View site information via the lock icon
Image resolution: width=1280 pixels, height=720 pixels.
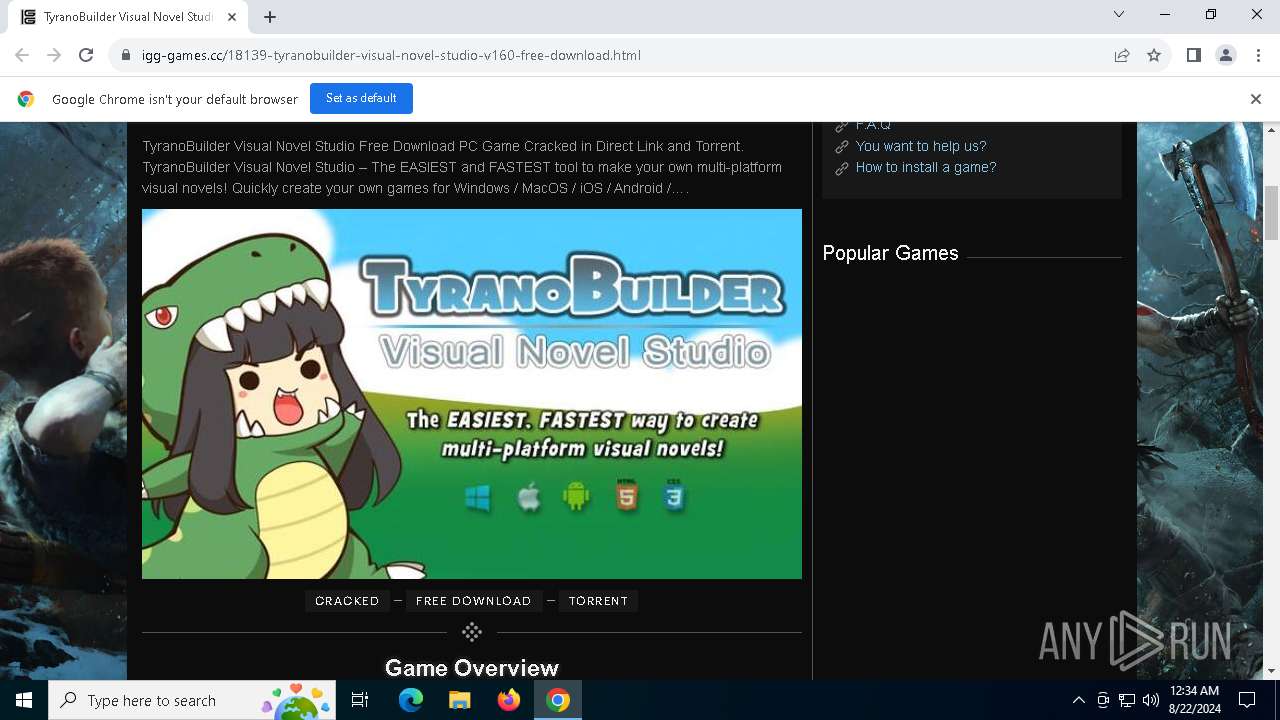tap(126, 55)
